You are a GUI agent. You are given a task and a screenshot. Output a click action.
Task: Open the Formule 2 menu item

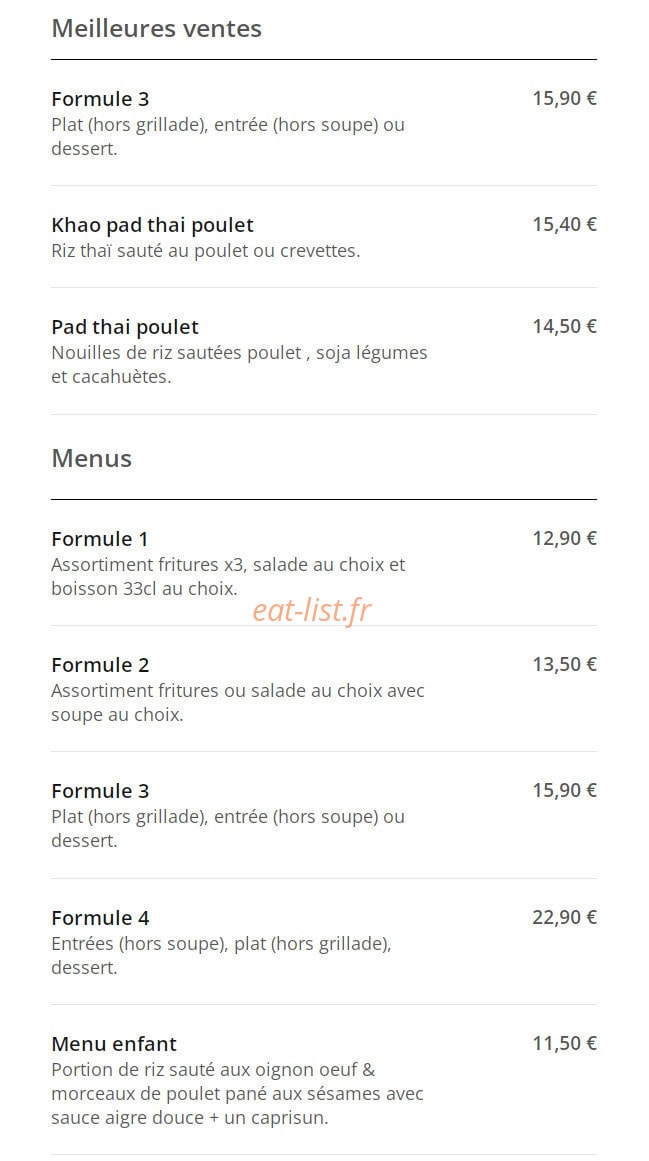click(x=323, y=689)
